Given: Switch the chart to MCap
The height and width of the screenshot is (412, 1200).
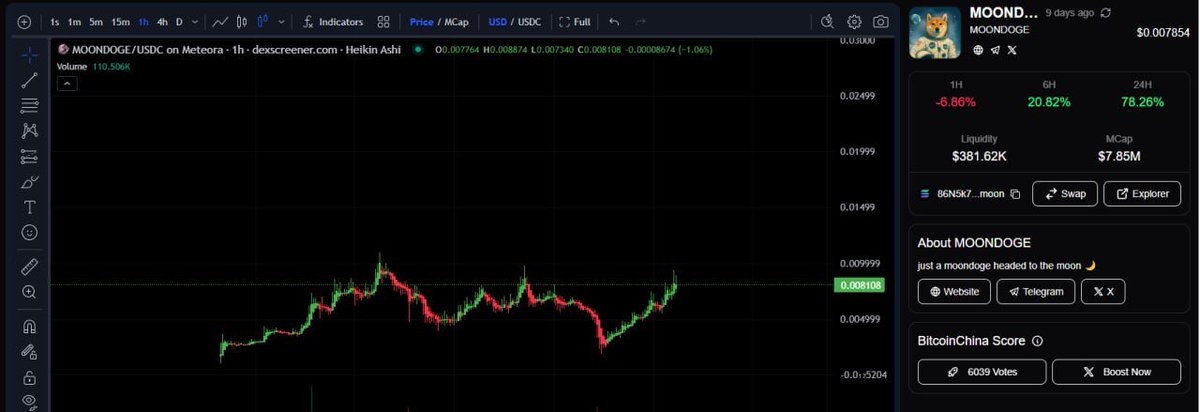Looking at the screenshot, I should pyautogui.click(x=456, y=21).
